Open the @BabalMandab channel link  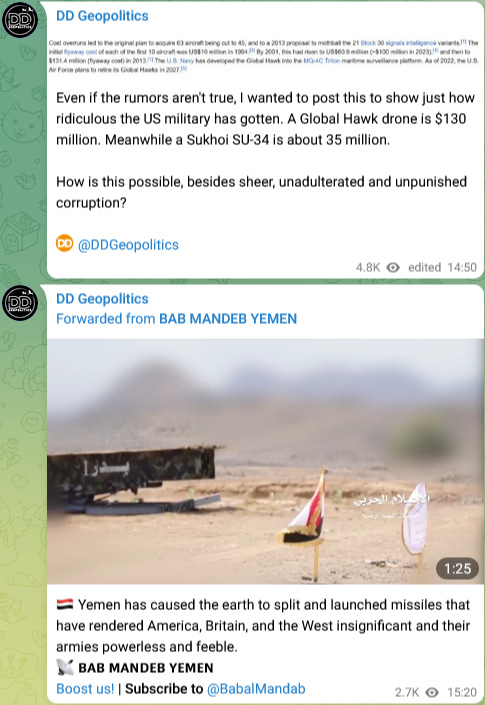coord(256,689)
